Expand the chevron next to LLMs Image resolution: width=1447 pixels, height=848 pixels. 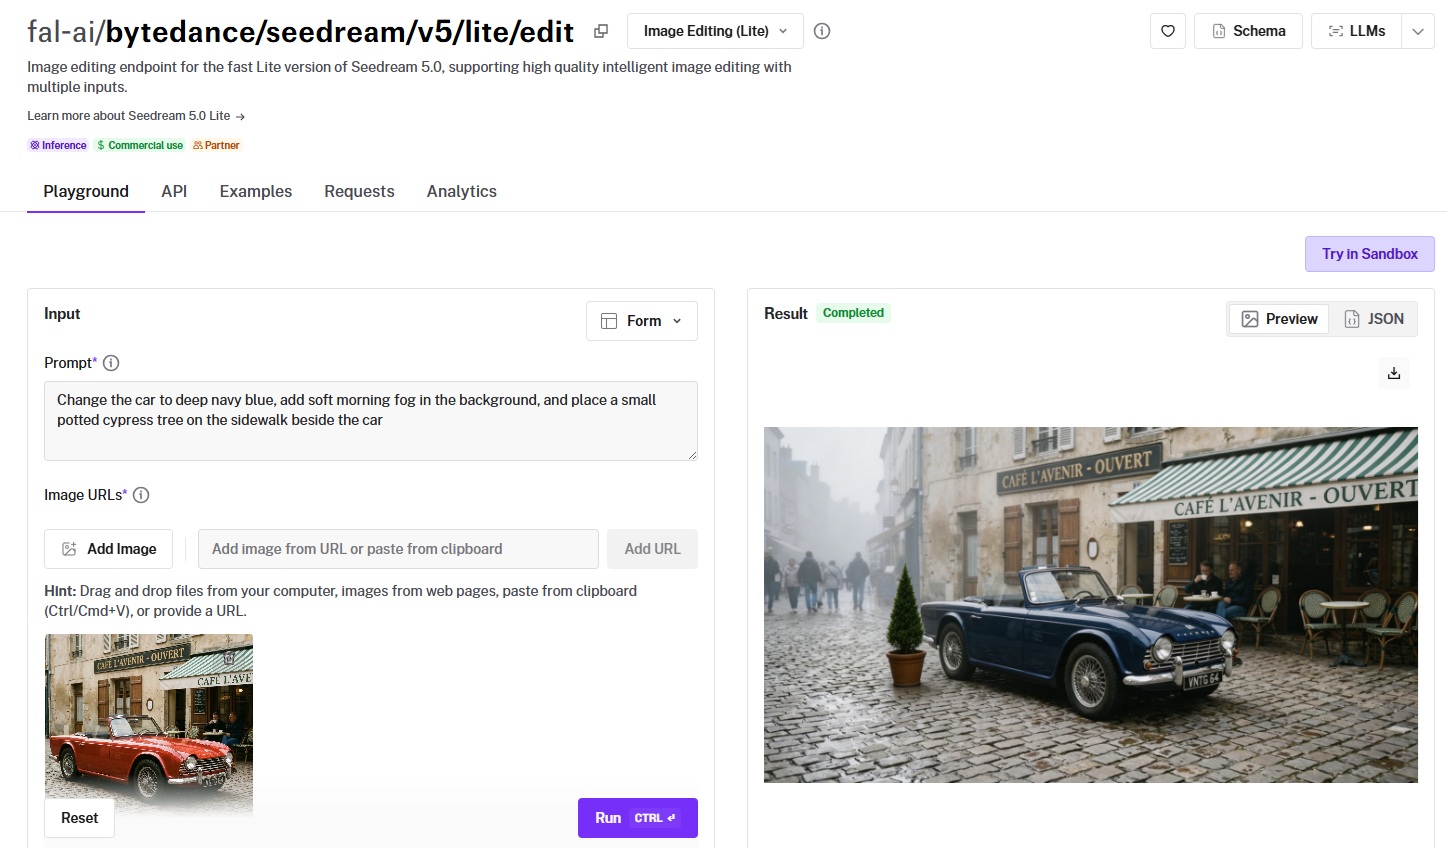(1417, 31)
